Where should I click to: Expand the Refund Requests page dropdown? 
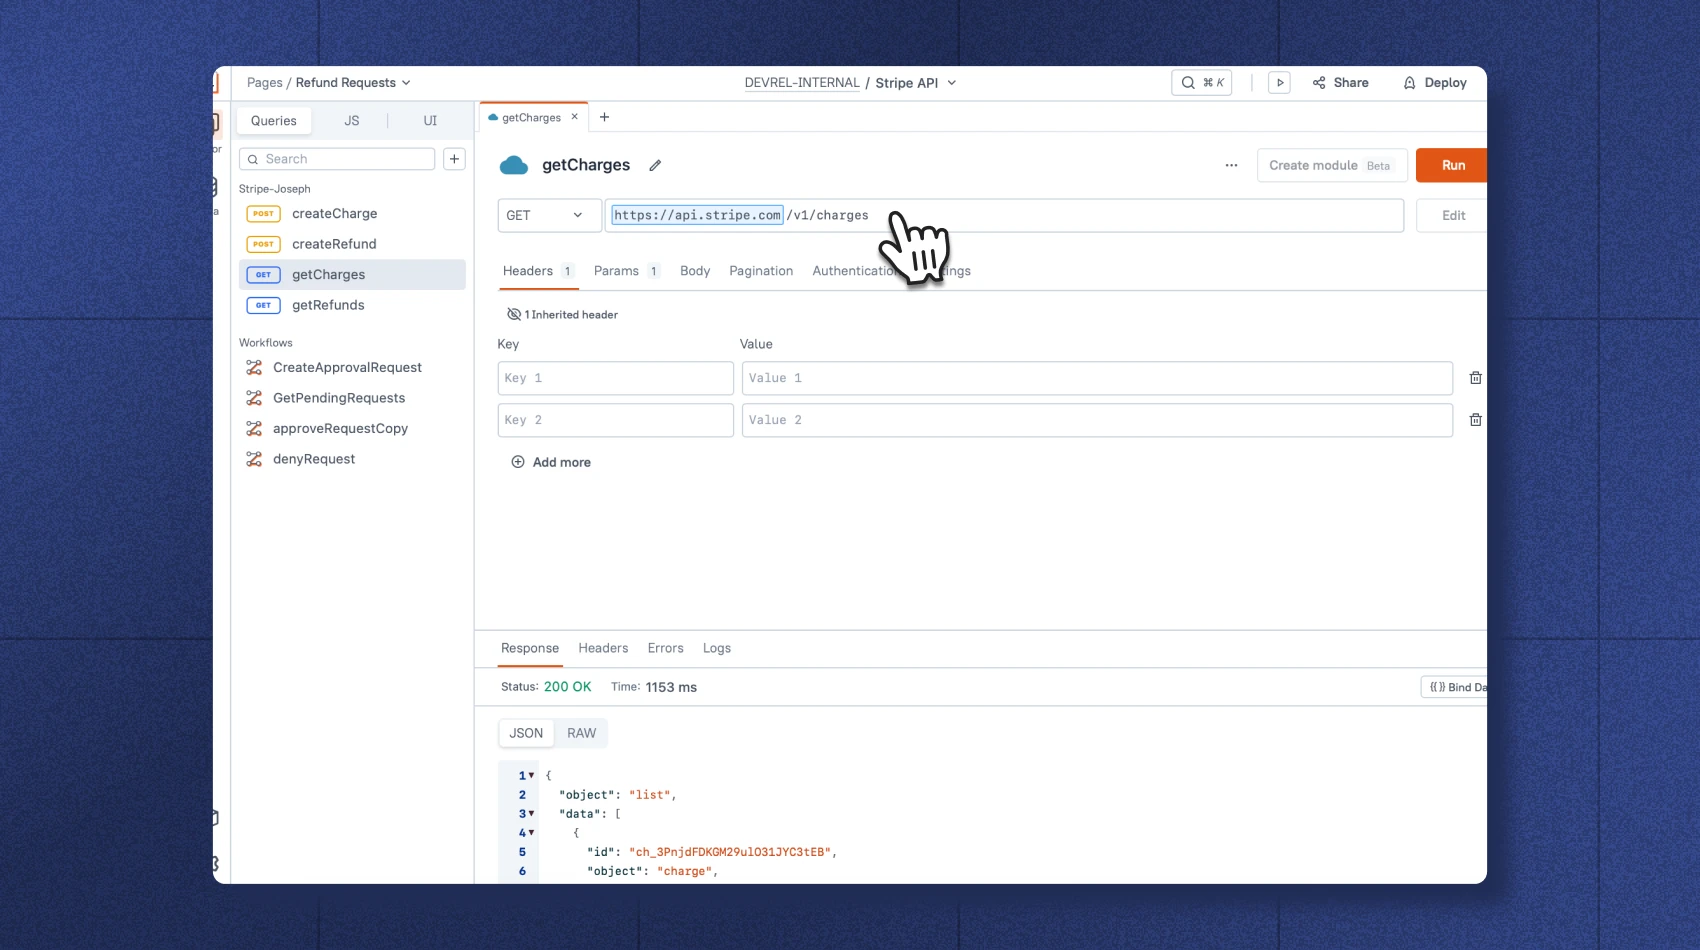404,82
